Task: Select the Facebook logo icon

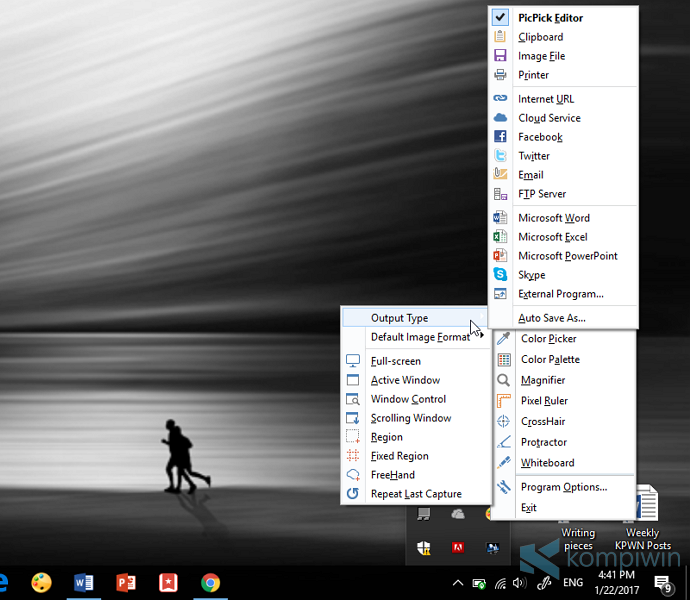Action: pyautogui.click(x=500, y=136)
